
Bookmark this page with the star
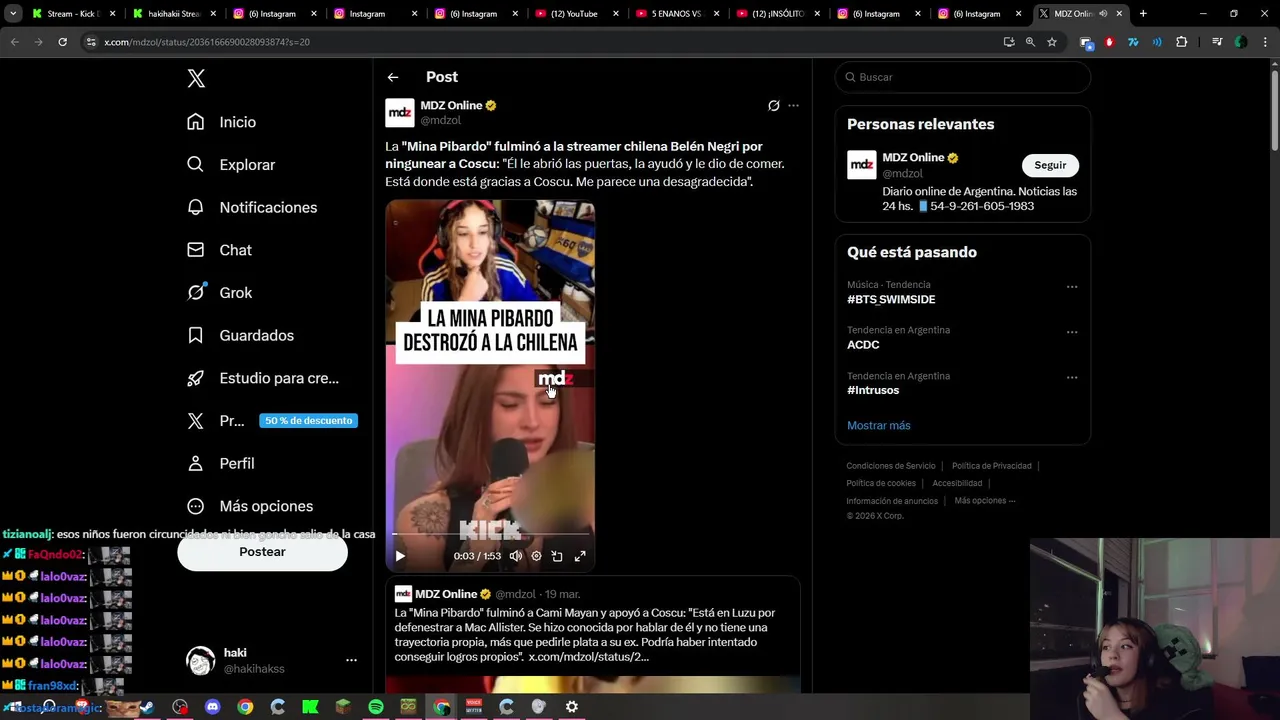point(1052,42)
